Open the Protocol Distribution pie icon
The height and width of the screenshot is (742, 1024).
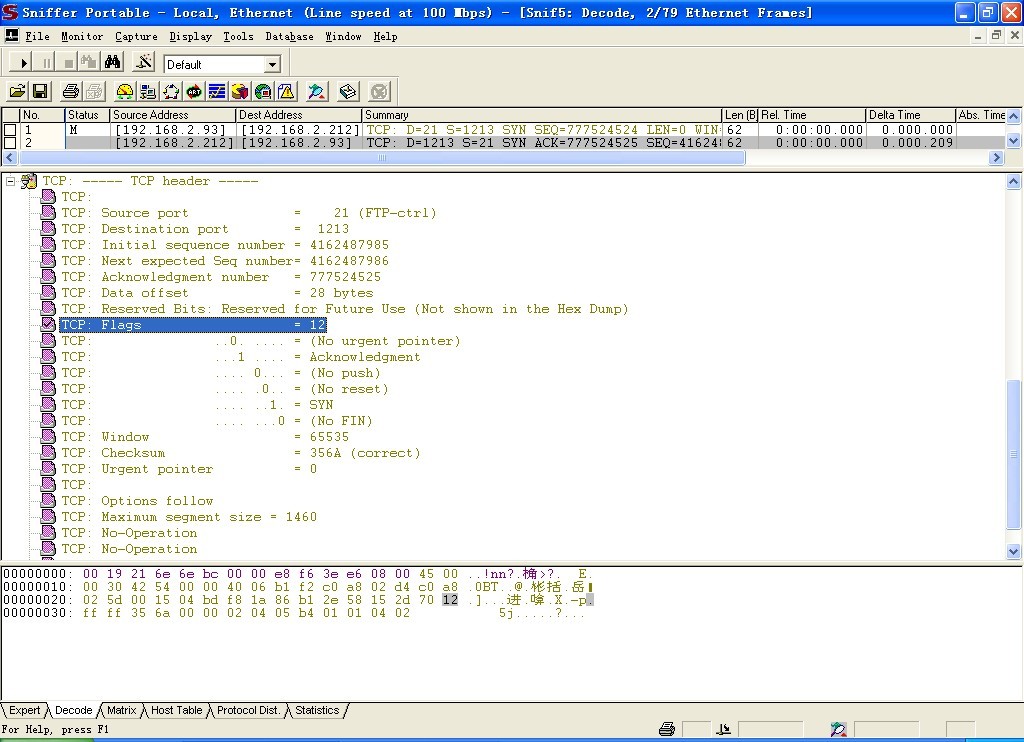point(240,91)
